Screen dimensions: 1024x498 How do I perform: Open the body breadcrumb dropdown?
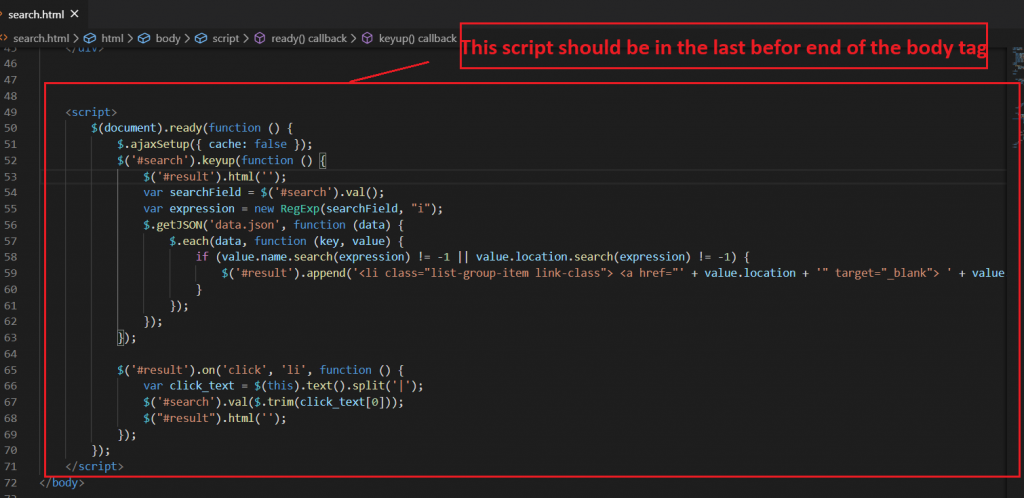168,38
